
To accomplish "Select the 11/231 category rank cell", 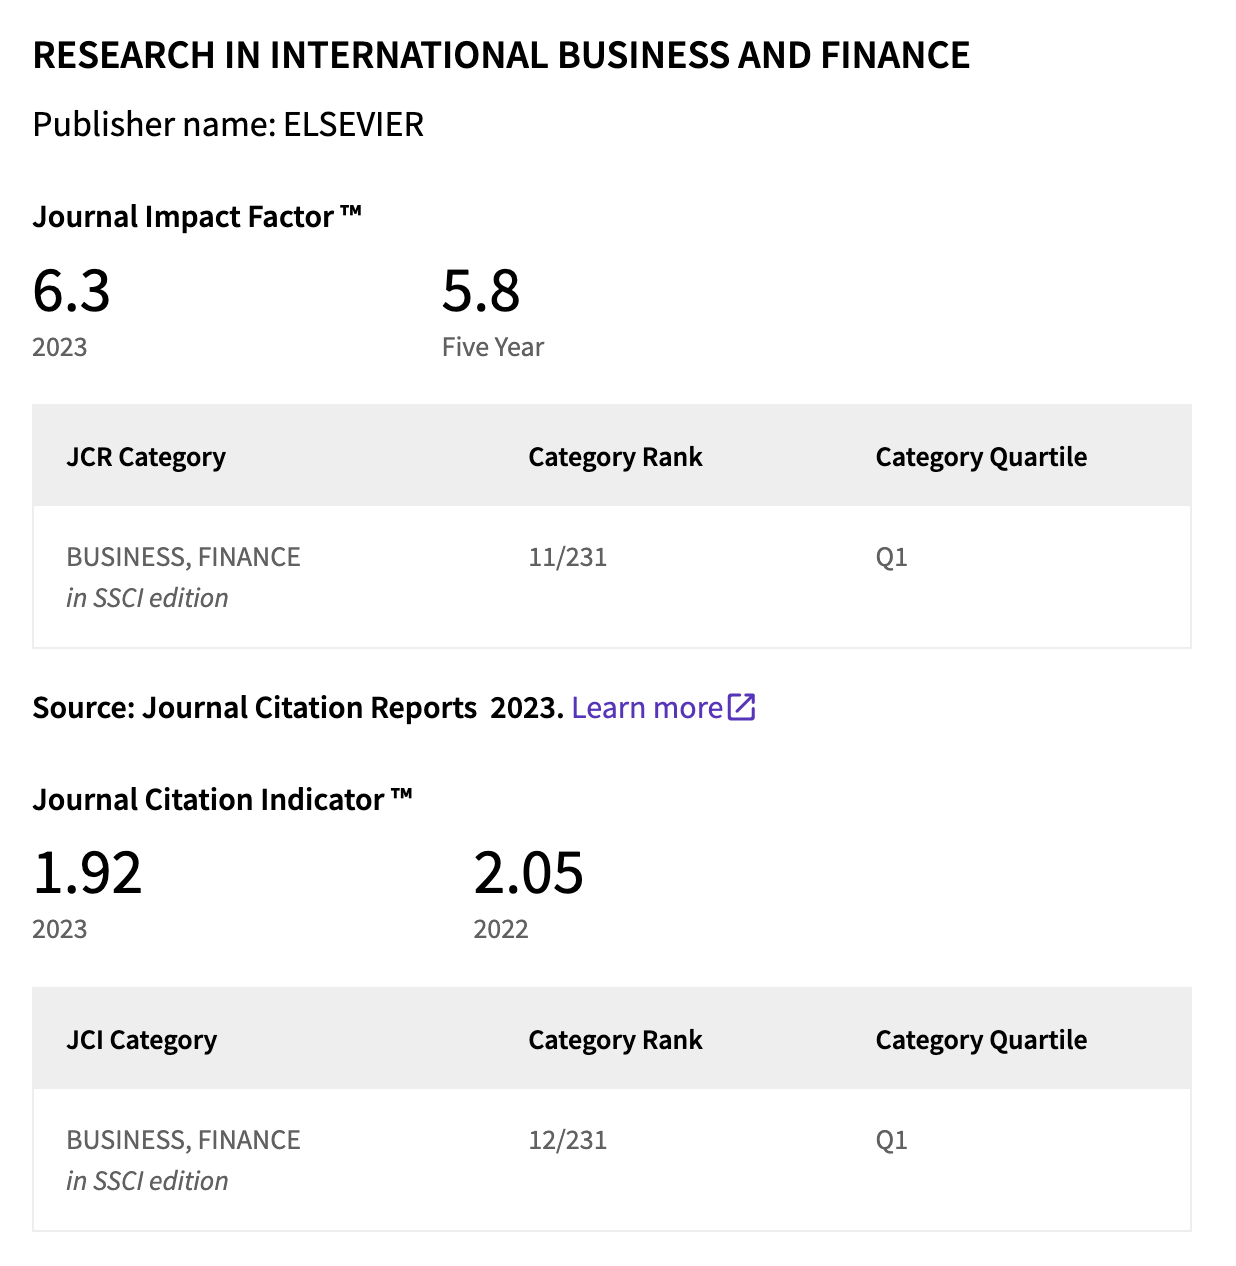I will click(x=568, y=557).
